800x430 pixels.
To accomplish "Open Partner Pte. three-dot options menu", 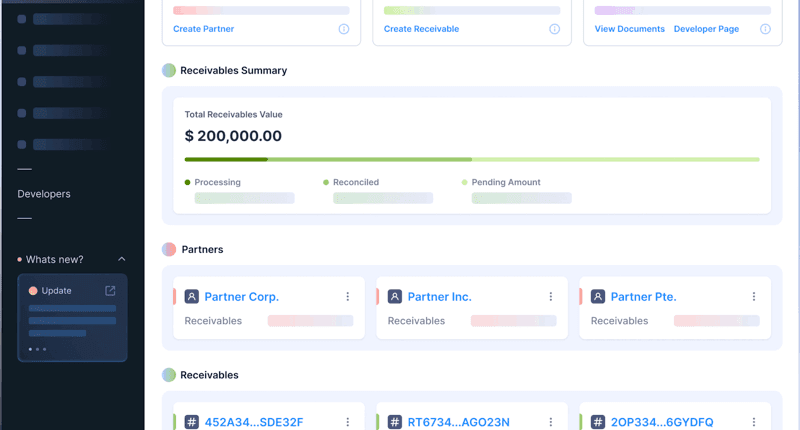I will click(x=754, y=297).
